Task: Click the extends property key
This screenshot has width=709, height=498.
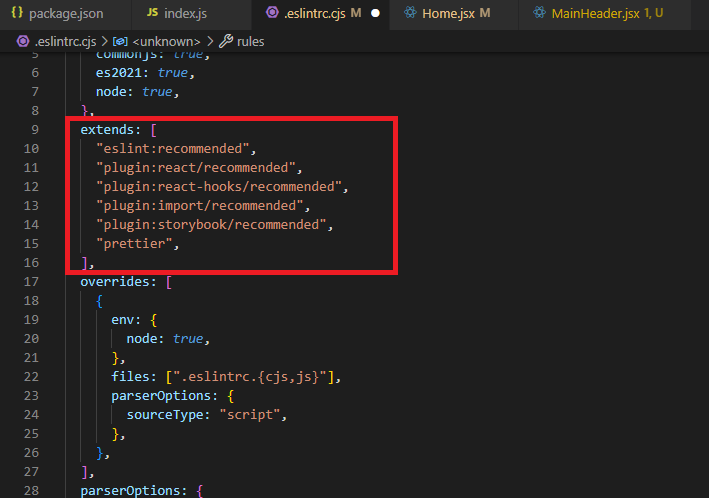Action: (107, 130)
